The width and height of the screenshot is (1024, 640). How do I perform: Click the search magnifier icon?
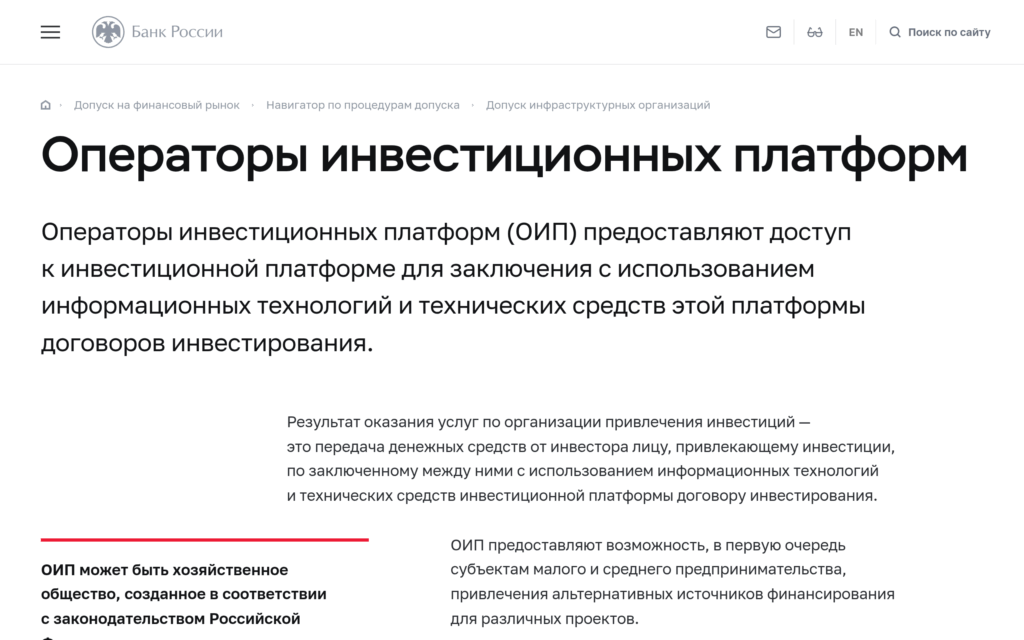coord(895,32)
